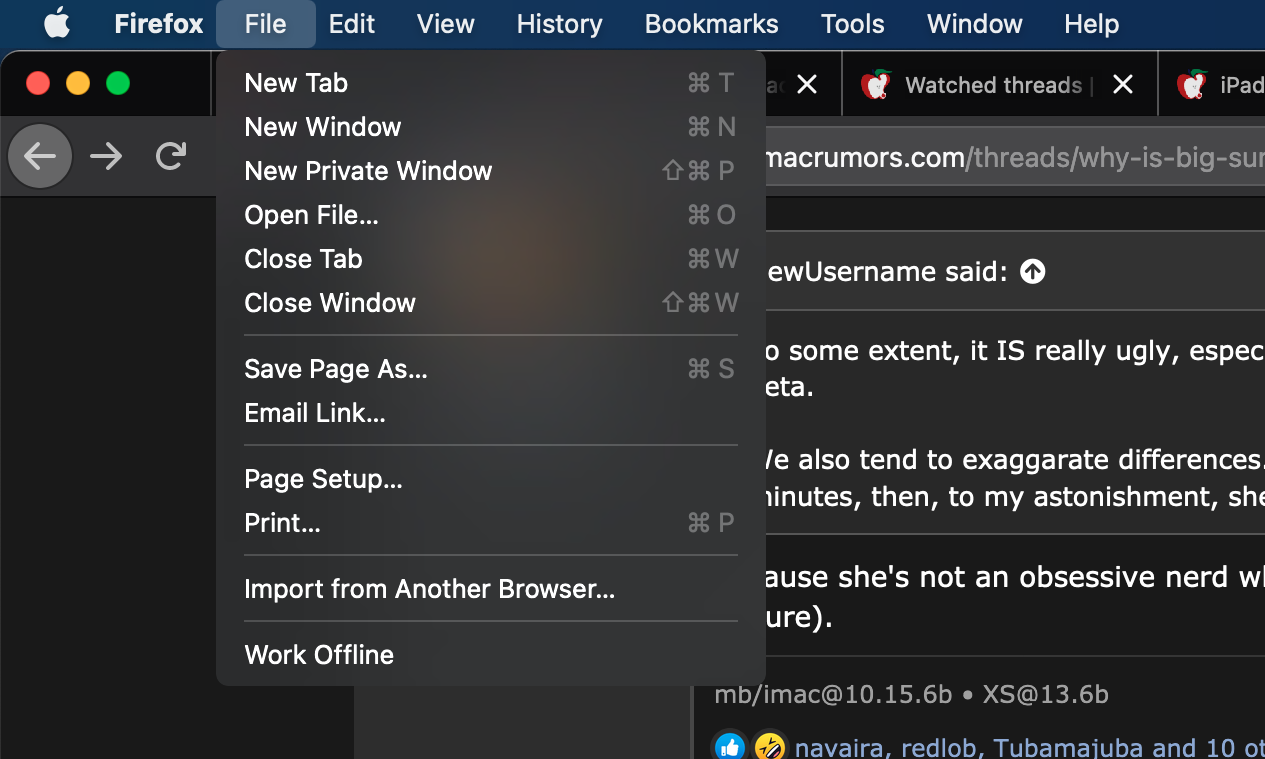The height and width of the screenshot is (759, 1265).
Task: Switch to the iPad tab
Action: point(1213,85)
